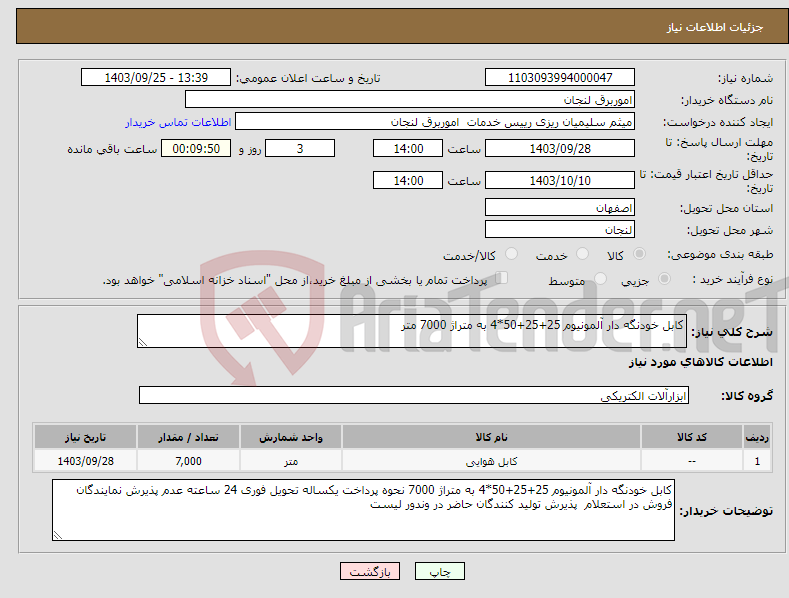Click the resize handle of buyer notes area
This screenshot has height=598, width=789.
(58, 535)
